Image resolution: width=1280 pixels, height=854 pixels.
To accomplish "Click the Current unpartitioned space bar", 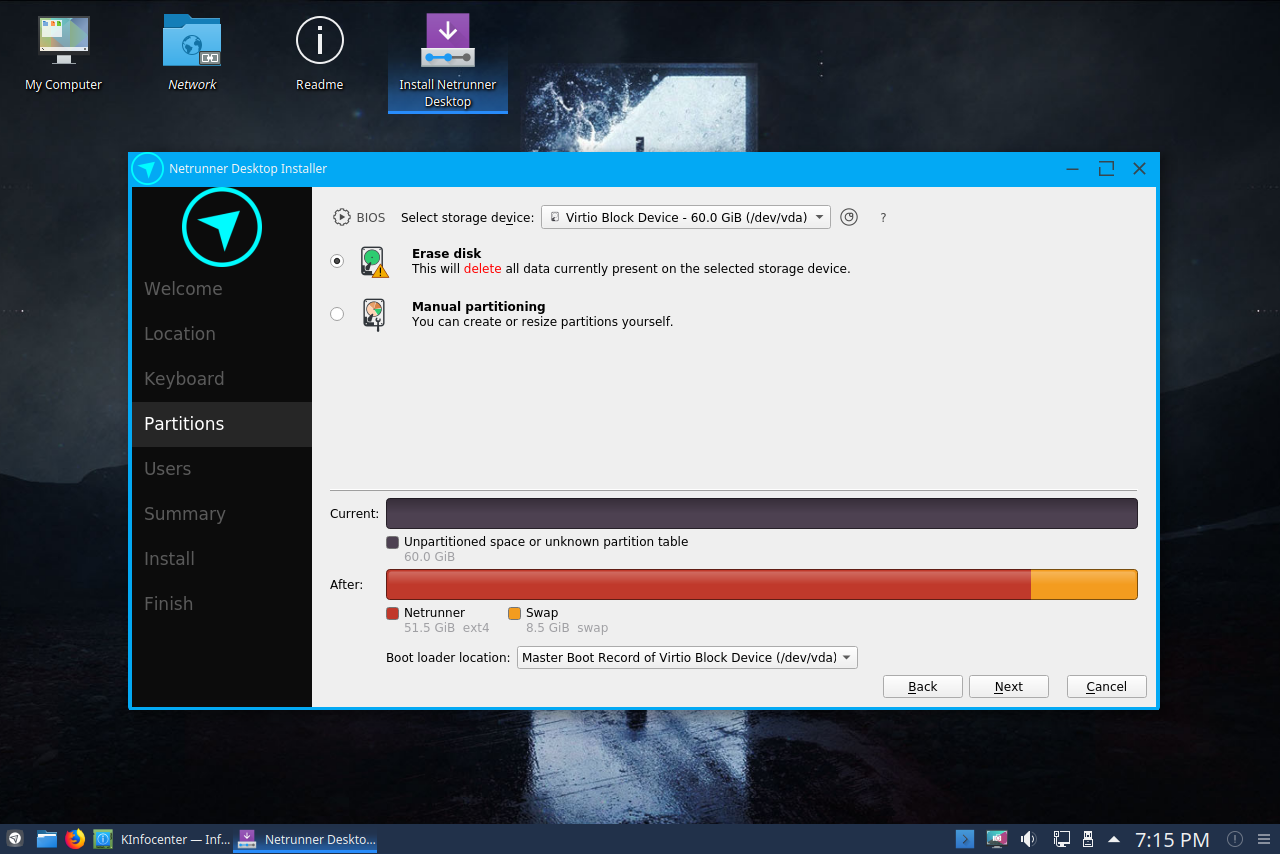I will click(762, 514).
